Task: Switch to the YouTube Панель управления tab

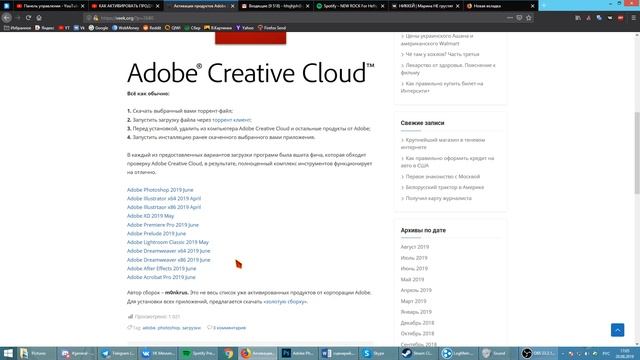Action: [x=50, y=6]
